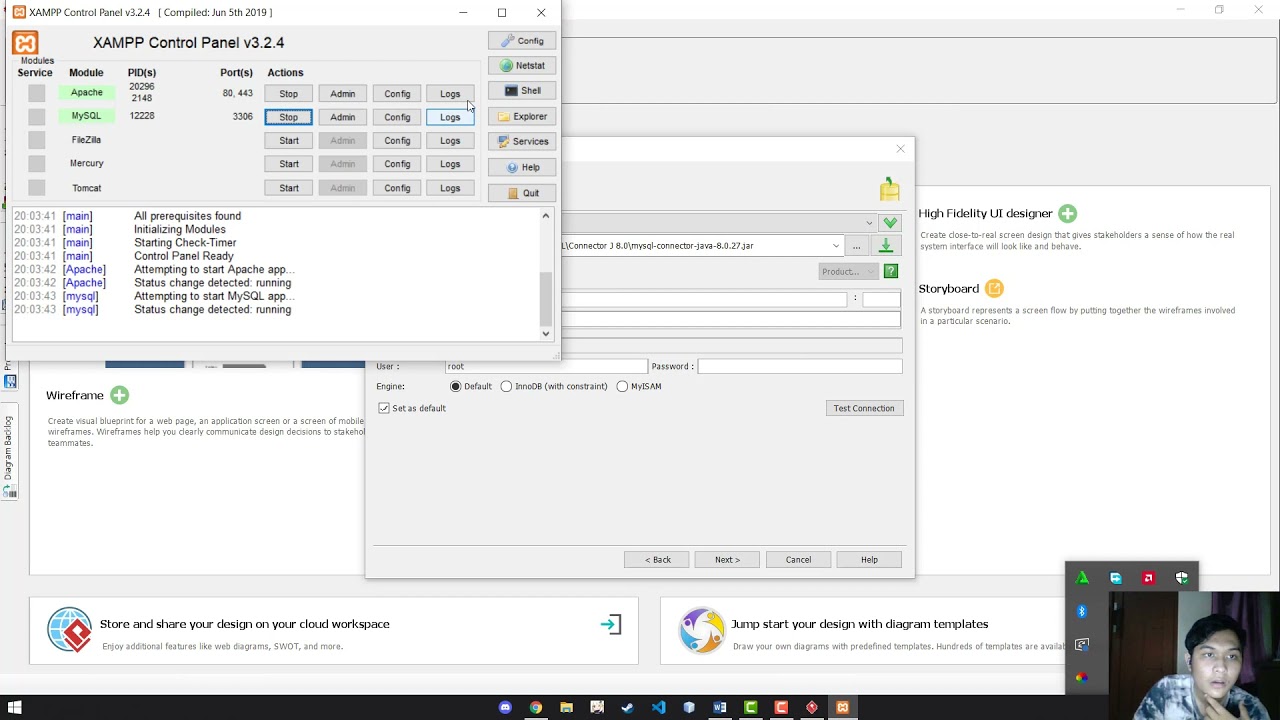Click the green double-chevron icon in database dialog
Image resolution: width=1280 pixels, height=720 pixels.
890,222
